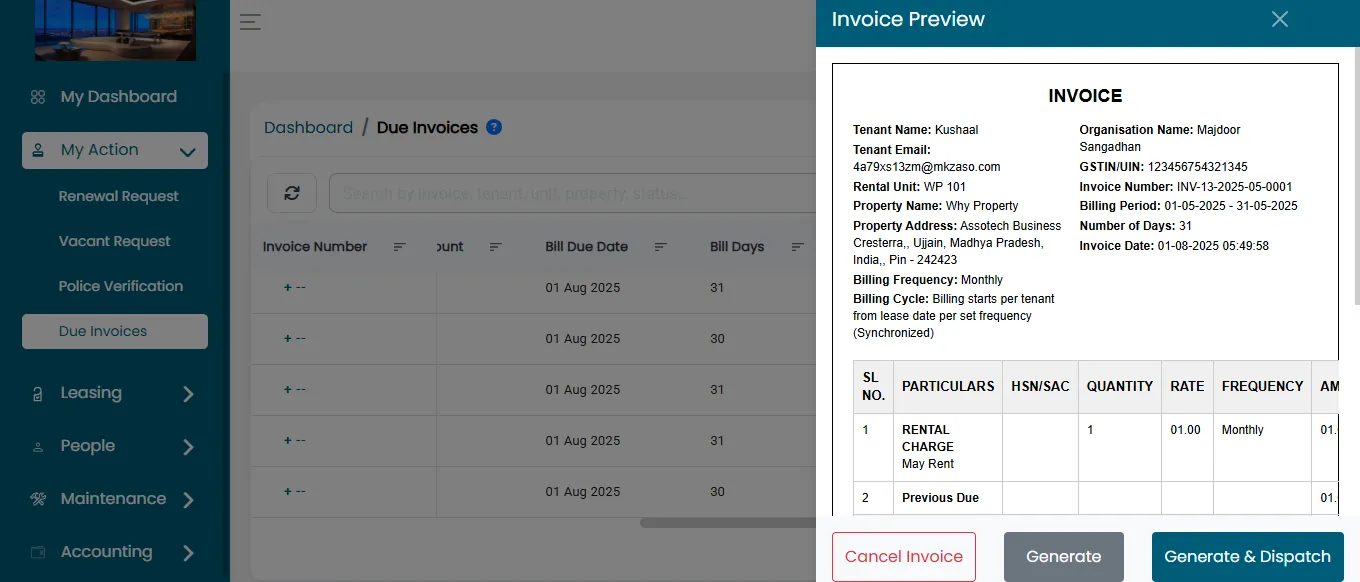1360x582 pixels.
Task: Expand the Leasing menu chevron
Action: [188, 394]
